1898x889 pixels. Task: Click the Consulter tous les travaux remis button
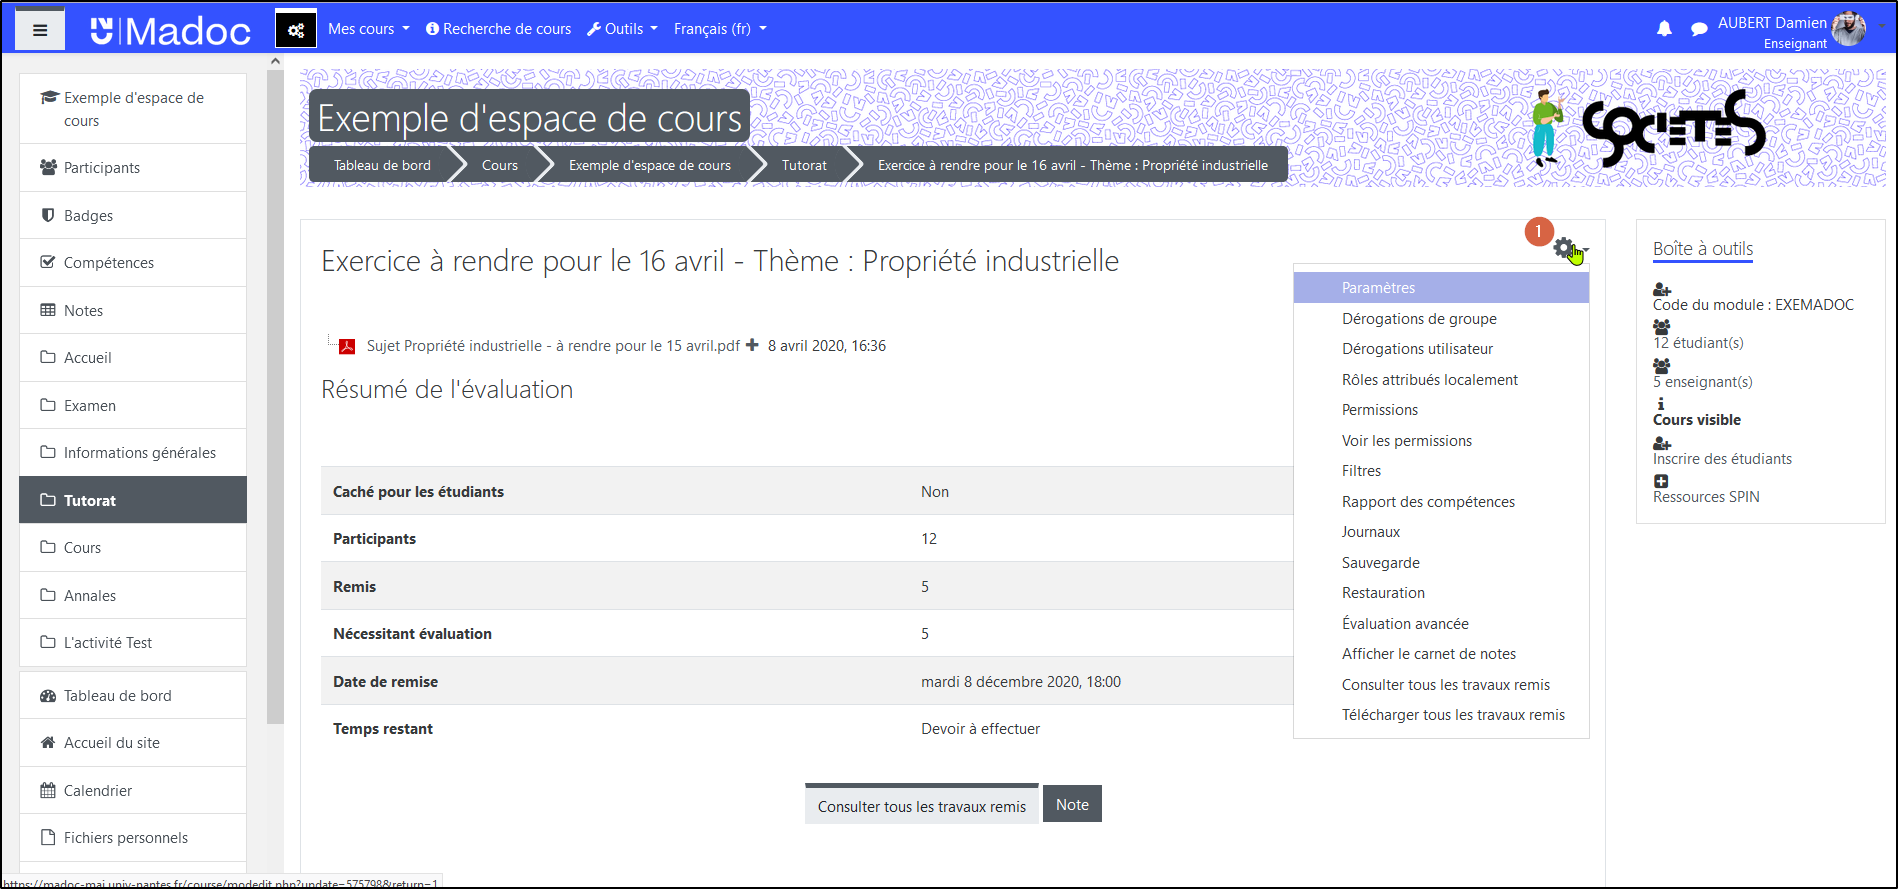click(x=921, y=806)
